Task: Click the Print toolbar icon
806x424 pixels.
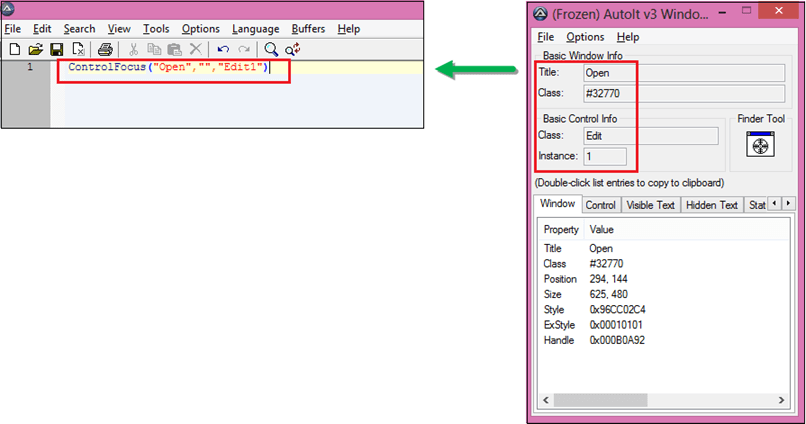Action: click(x=105, y=49)
